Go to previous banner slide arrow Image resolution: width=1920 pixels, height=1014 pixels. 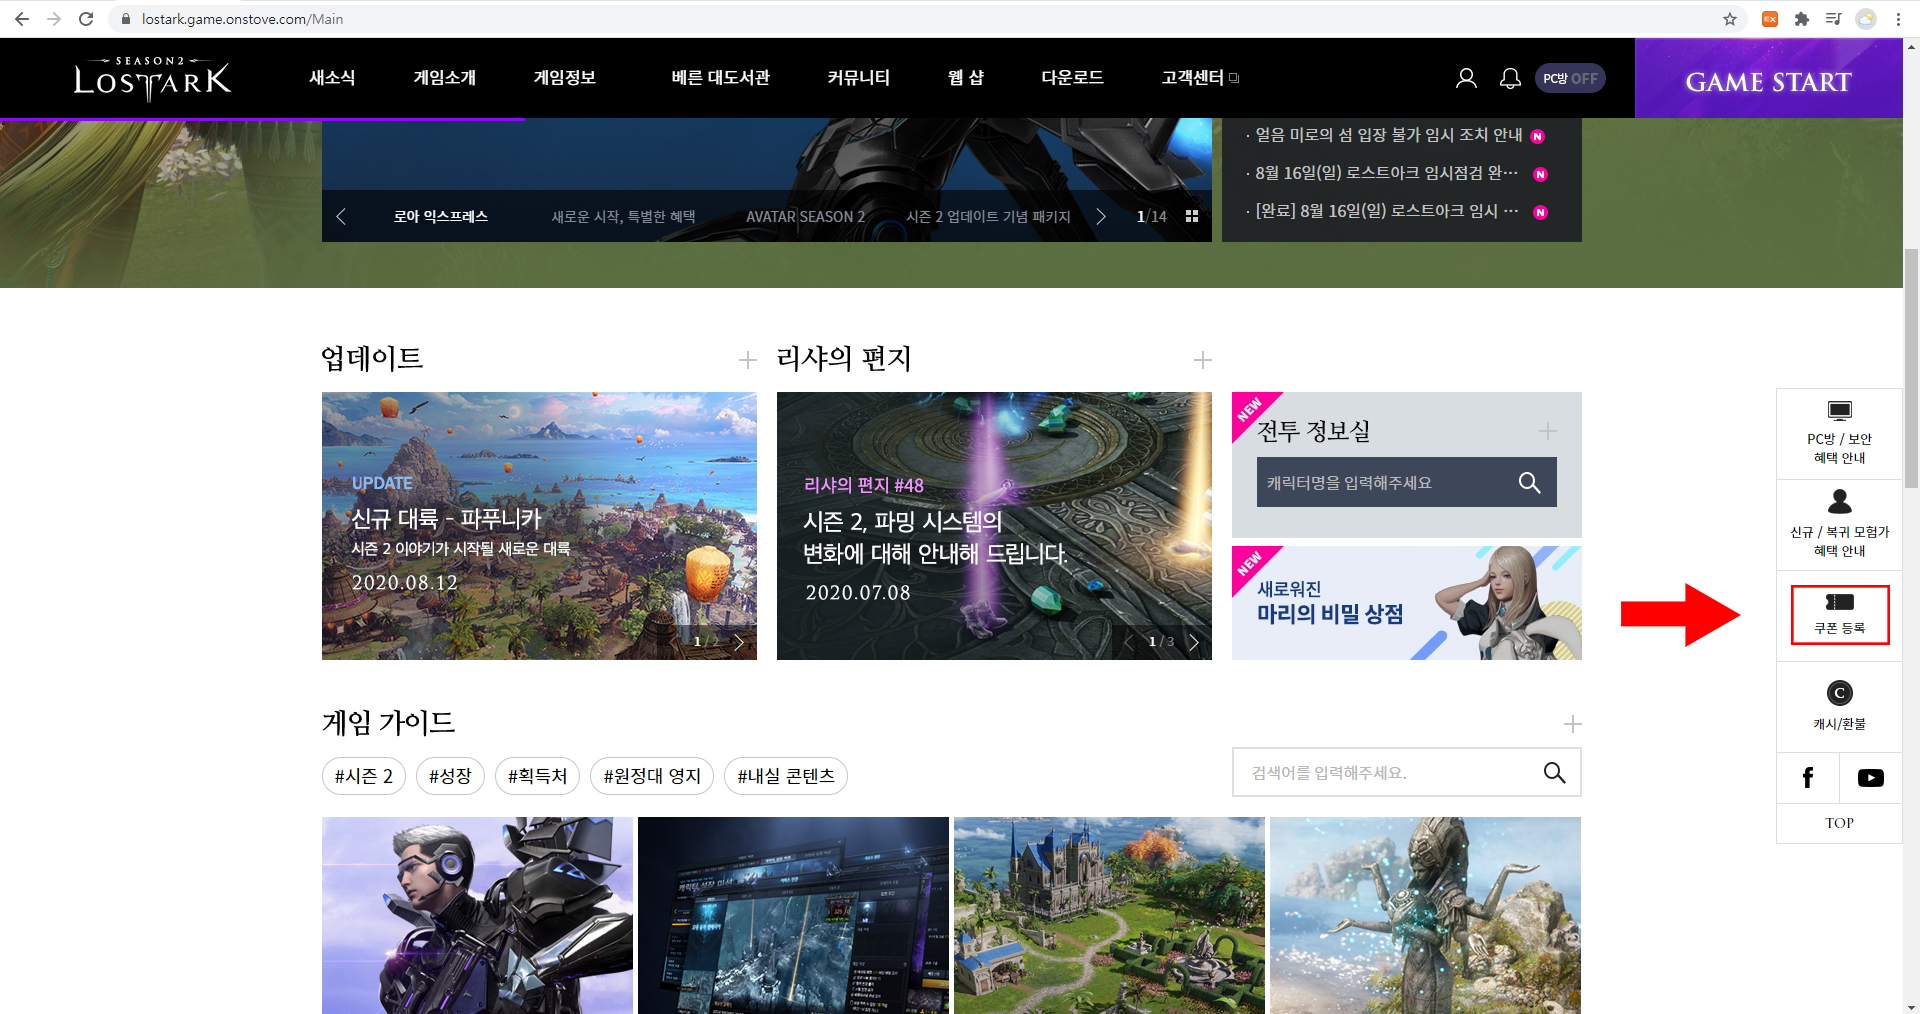tap(341, 217)
